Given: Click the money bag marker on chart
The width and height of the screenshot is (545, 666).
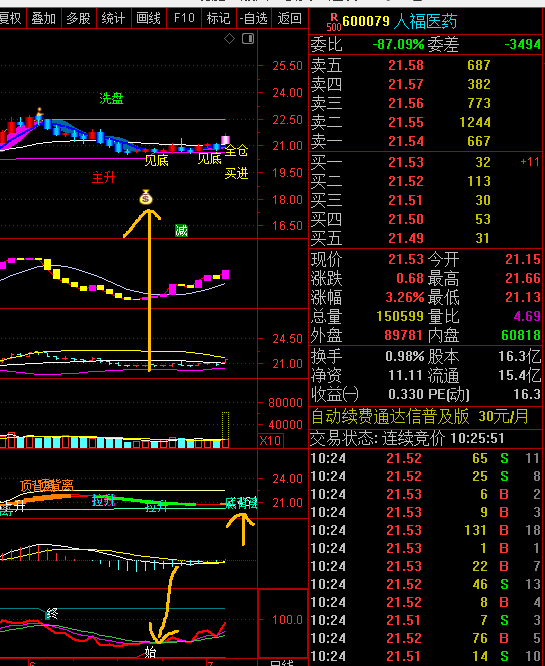Looking at the screenshot, I should (146, 197).
